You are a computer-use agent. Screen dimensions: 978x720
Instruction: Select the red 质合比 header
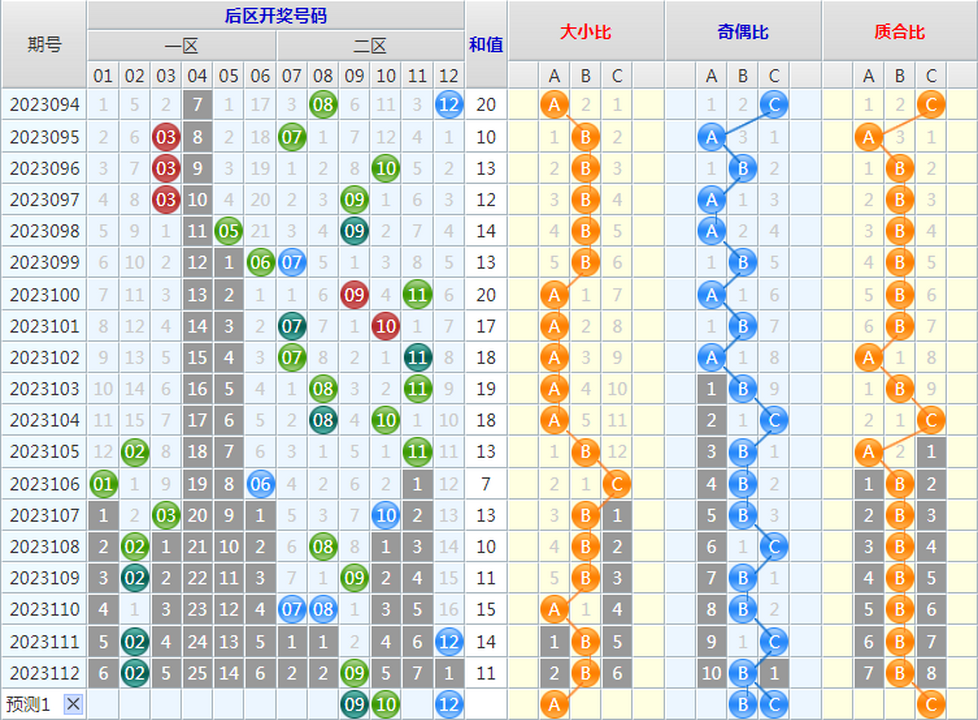899,31
